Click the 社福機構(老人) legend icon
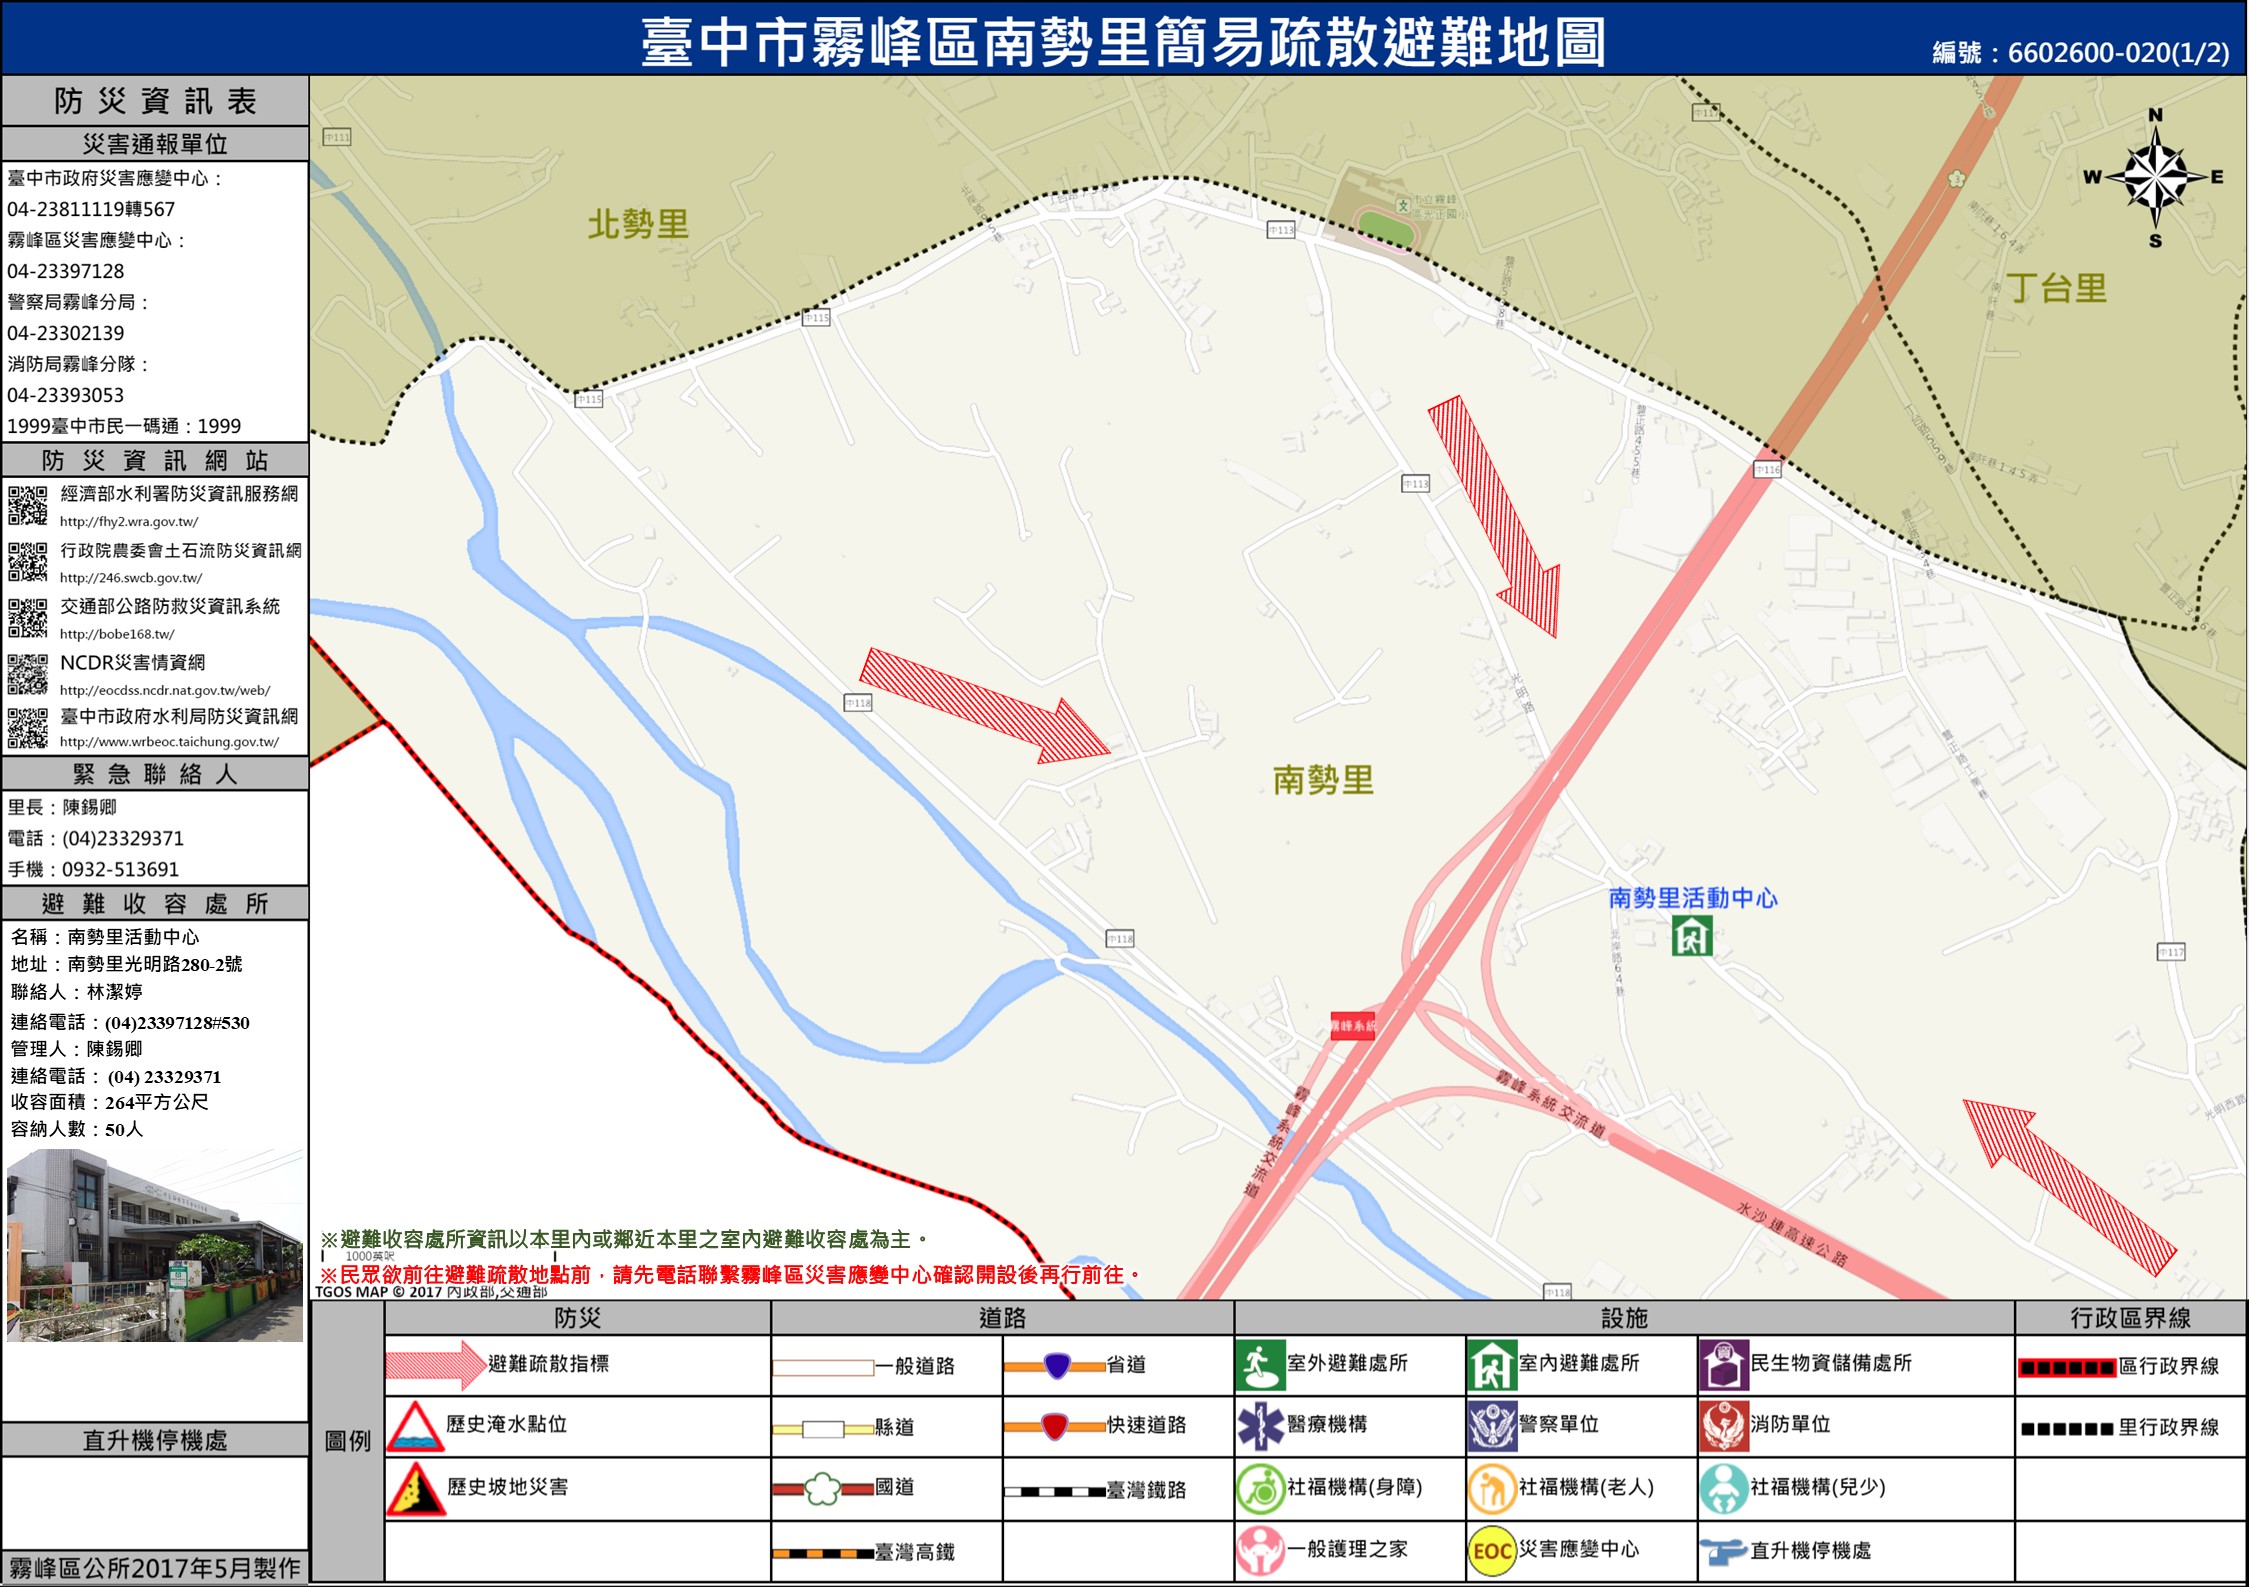This screenshot has width=2249, height=1587. [1492, 1489]
